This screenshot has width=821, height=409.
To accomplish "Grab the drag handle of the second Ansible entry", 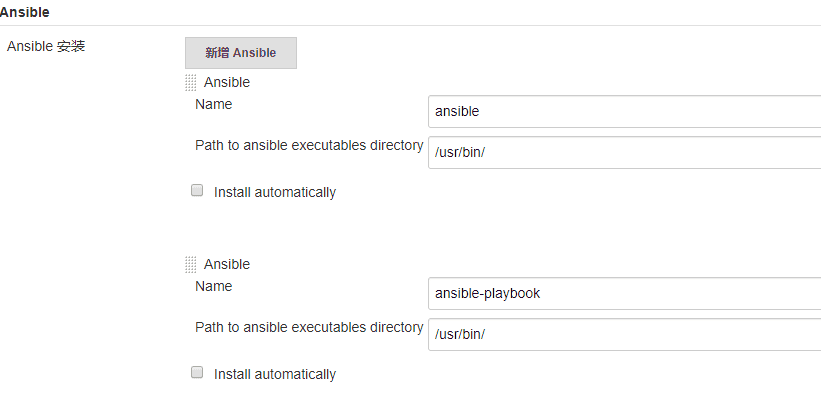I will pyautogui.click(x=191, y=265).
